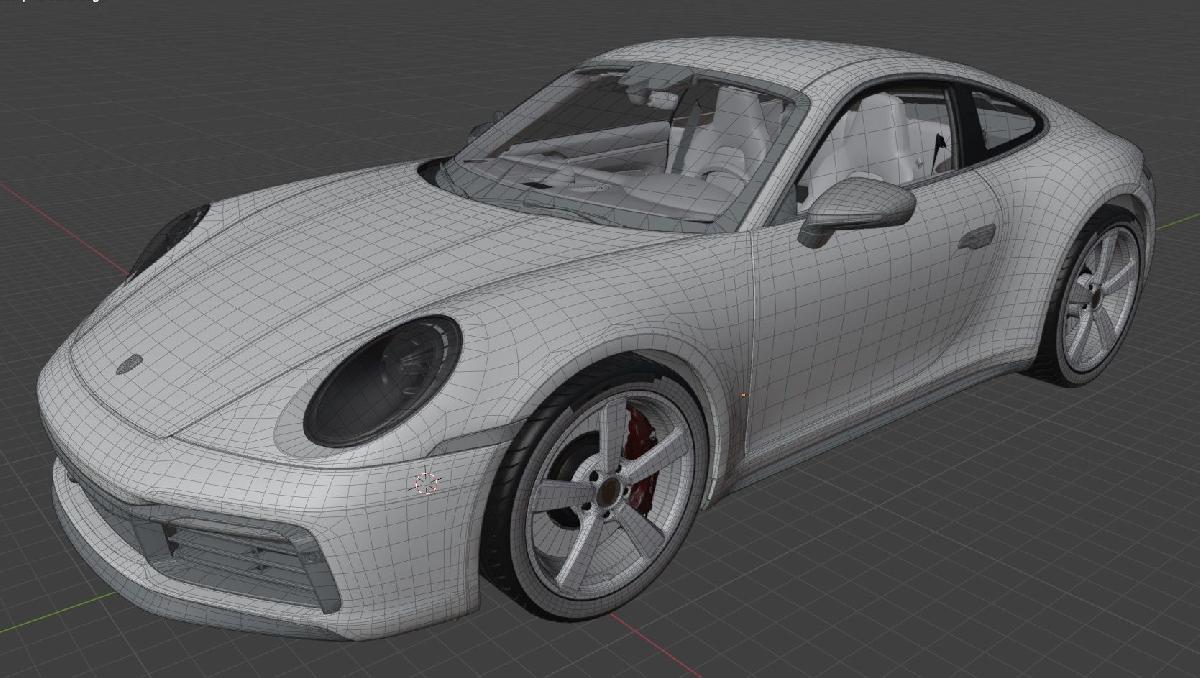The image size is (1200, 678).
Task: Select the far headlight beside the hood
Action: (x=166, y=240)
